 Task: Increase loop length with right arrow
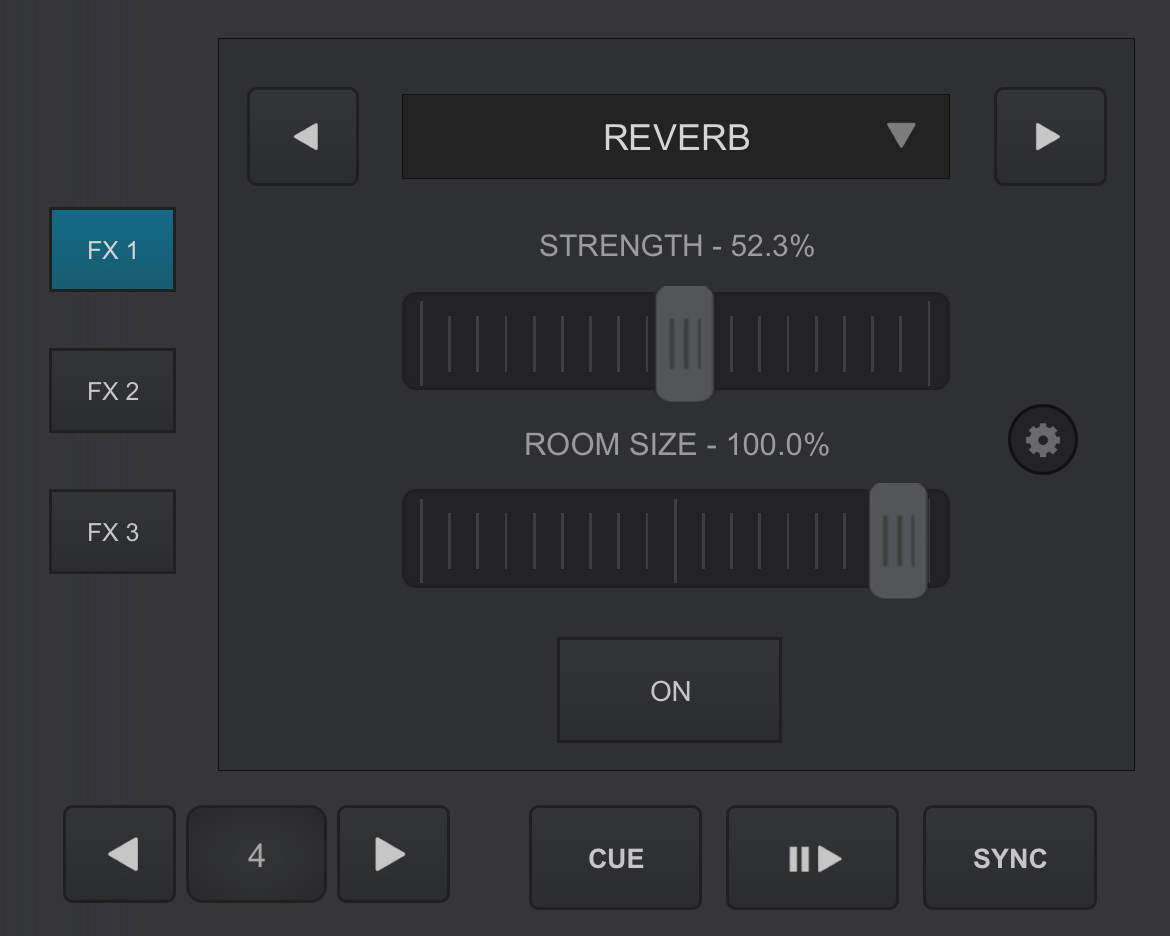393,855
